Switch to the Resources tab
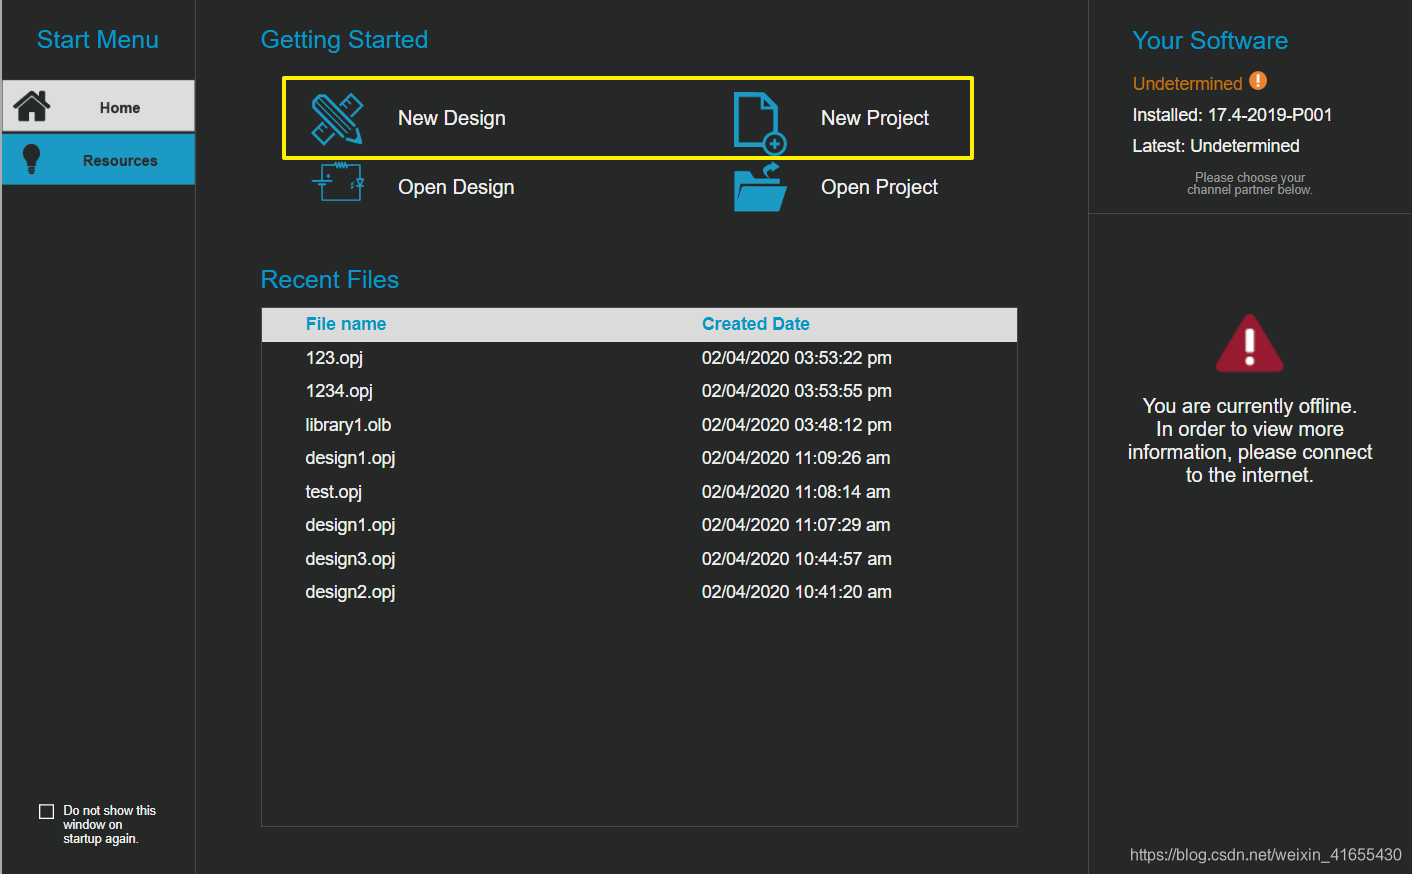 pyautogui.click(x=119, y=160)
